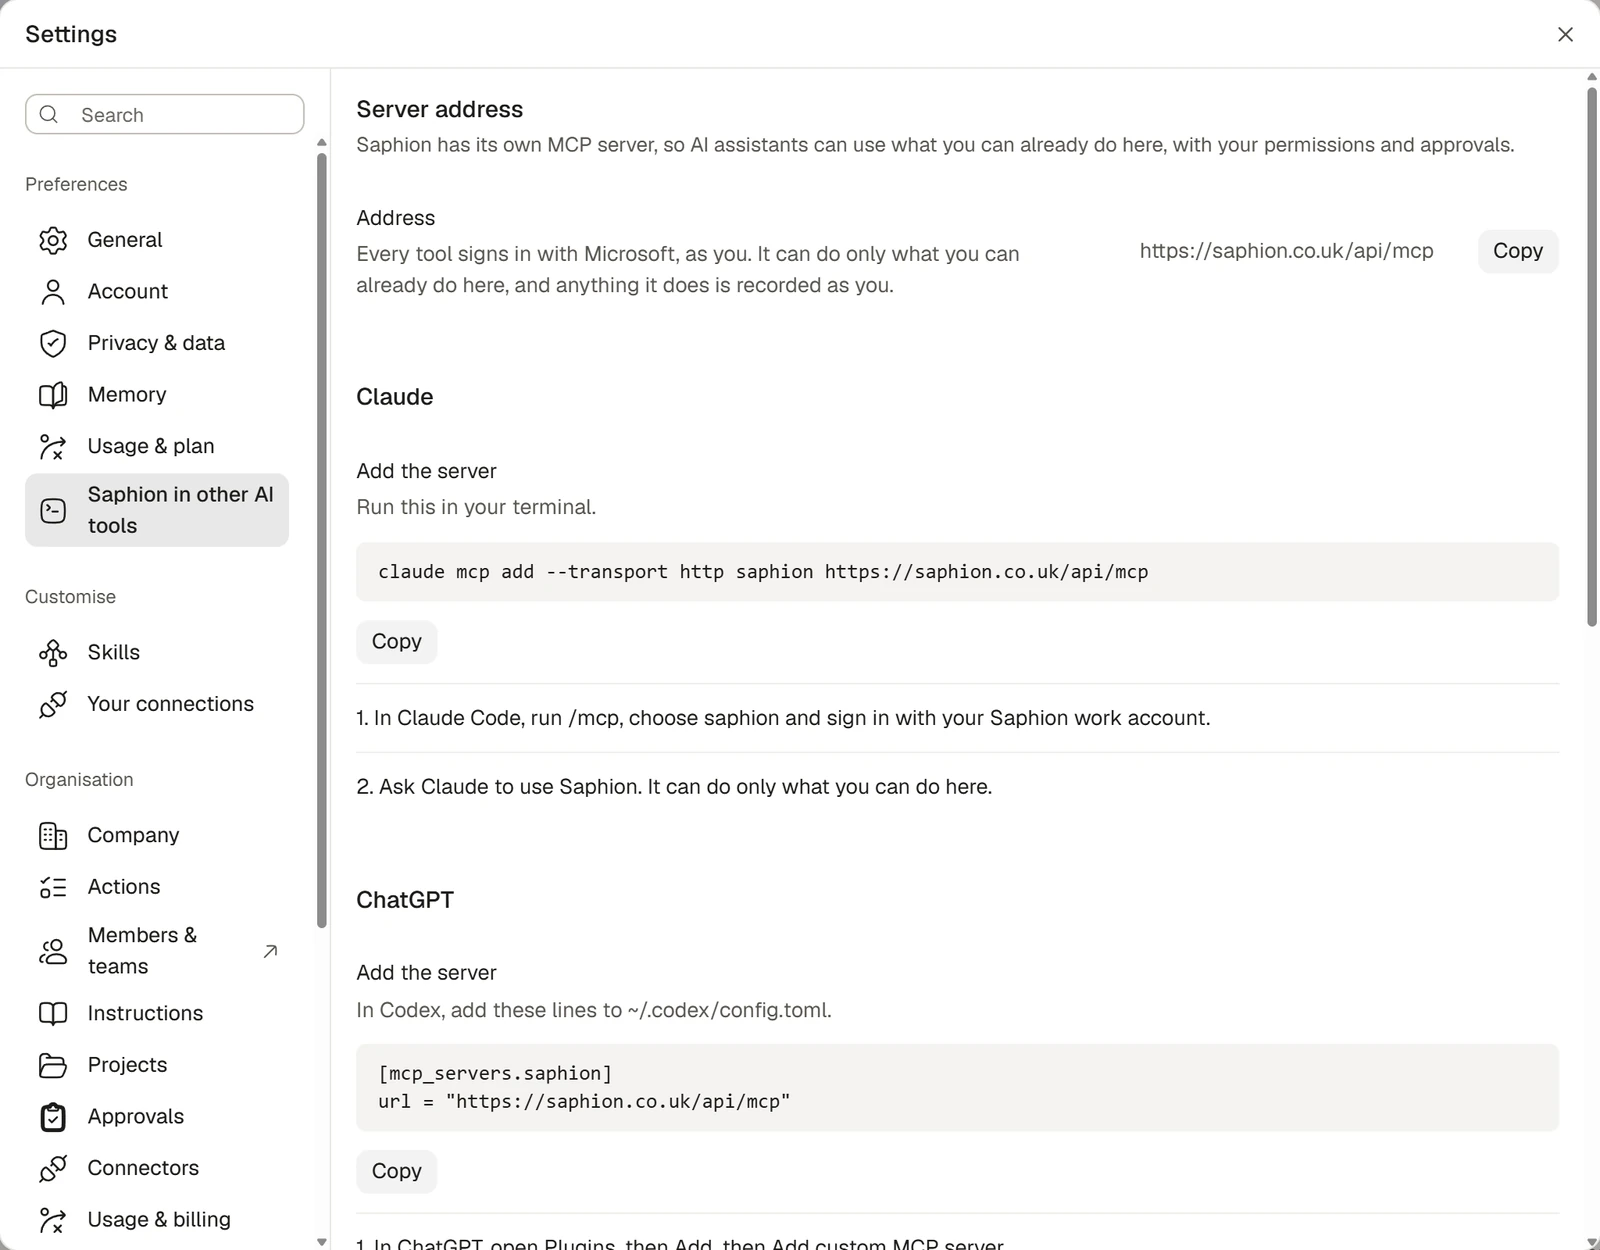
Task: Close the Settings dialog
Action: [x=1566, y=35]
